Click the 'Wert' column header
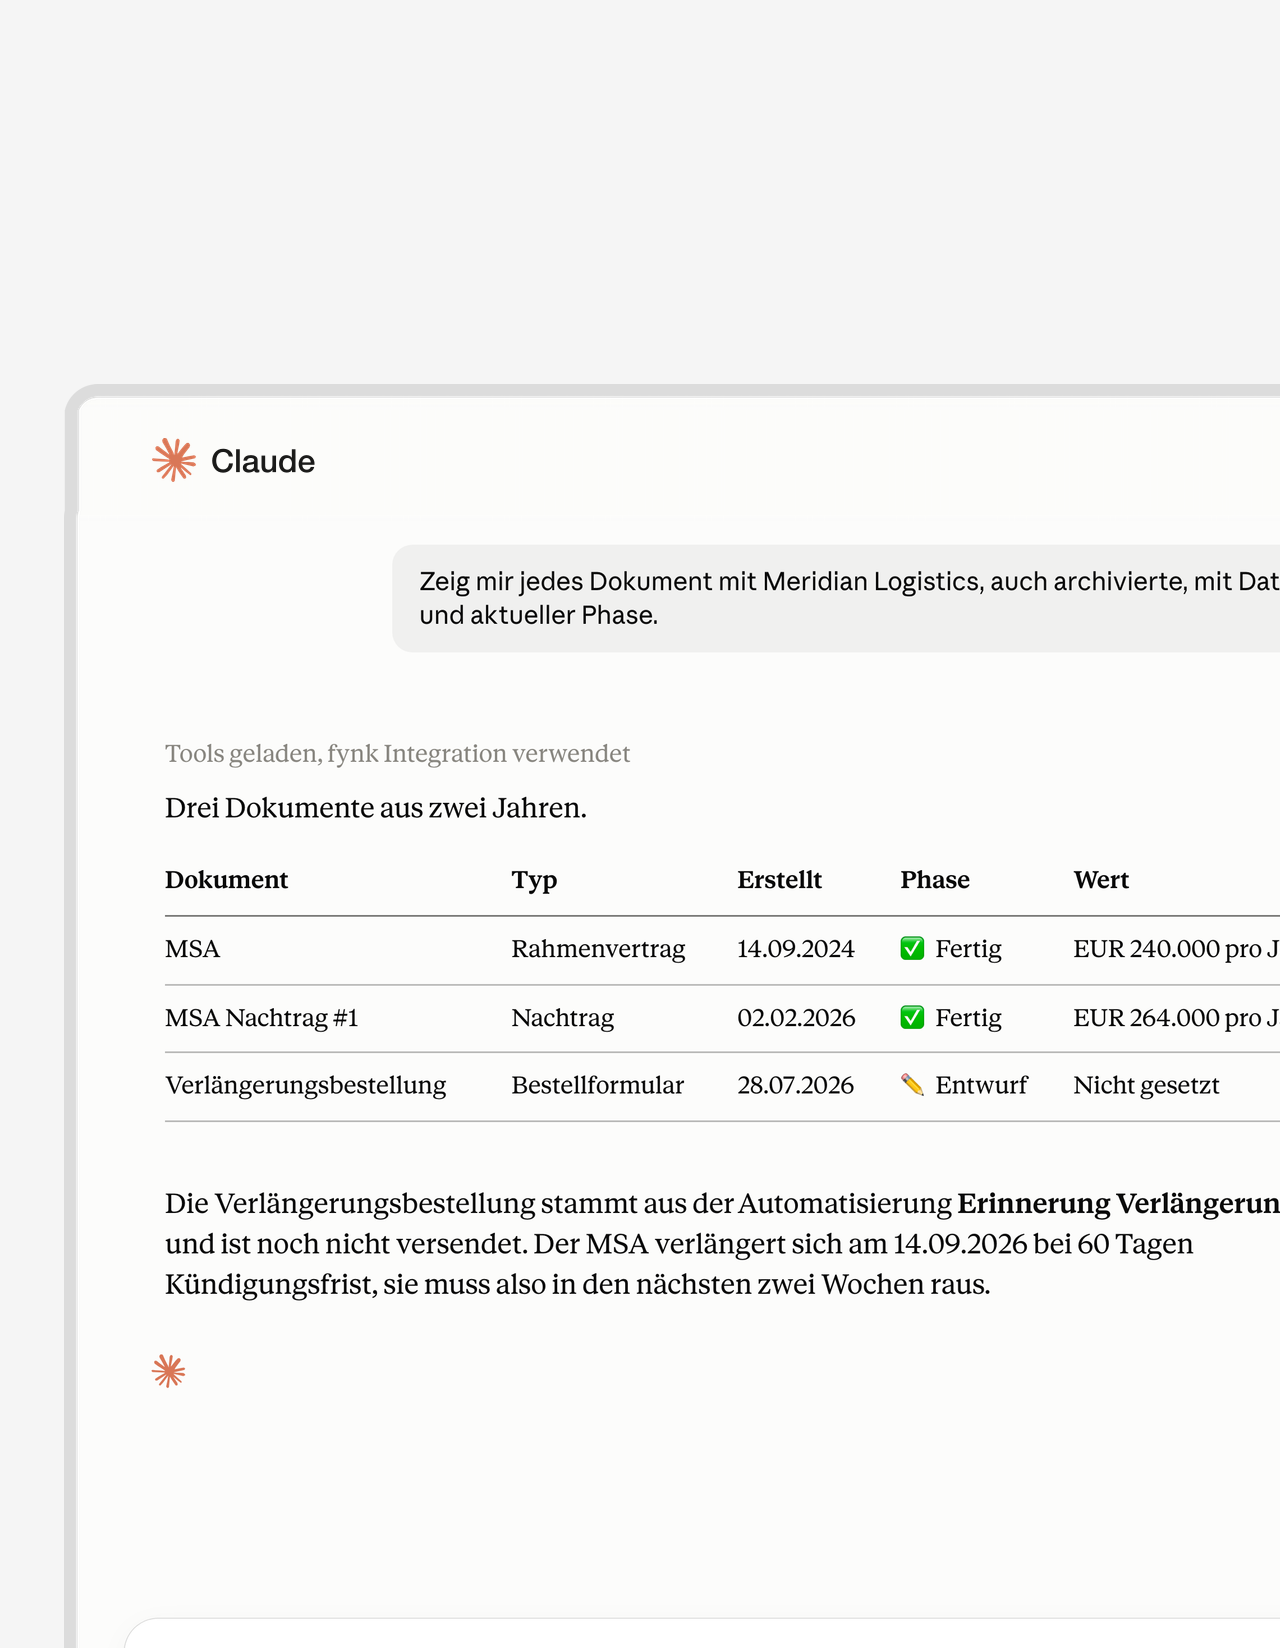Screen dimensions: 1280x1648 tap(1101, 880)
